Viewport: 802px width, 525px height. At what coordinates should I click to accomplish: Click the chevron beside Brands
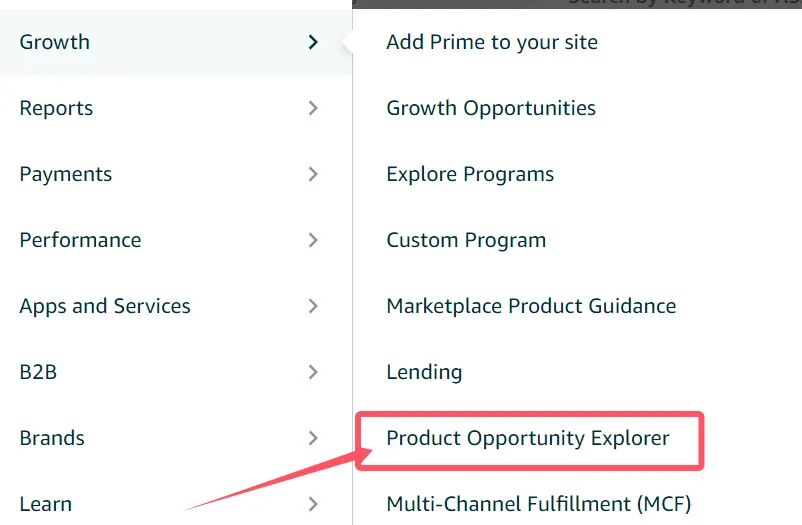(313, 438)
